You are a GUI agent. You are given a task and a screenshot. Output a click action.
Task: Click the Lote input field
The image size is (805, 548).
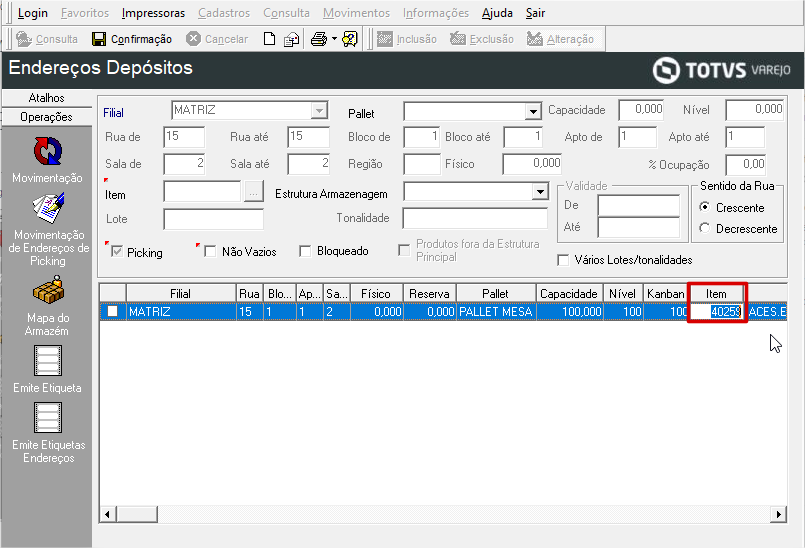pos(213,219)
